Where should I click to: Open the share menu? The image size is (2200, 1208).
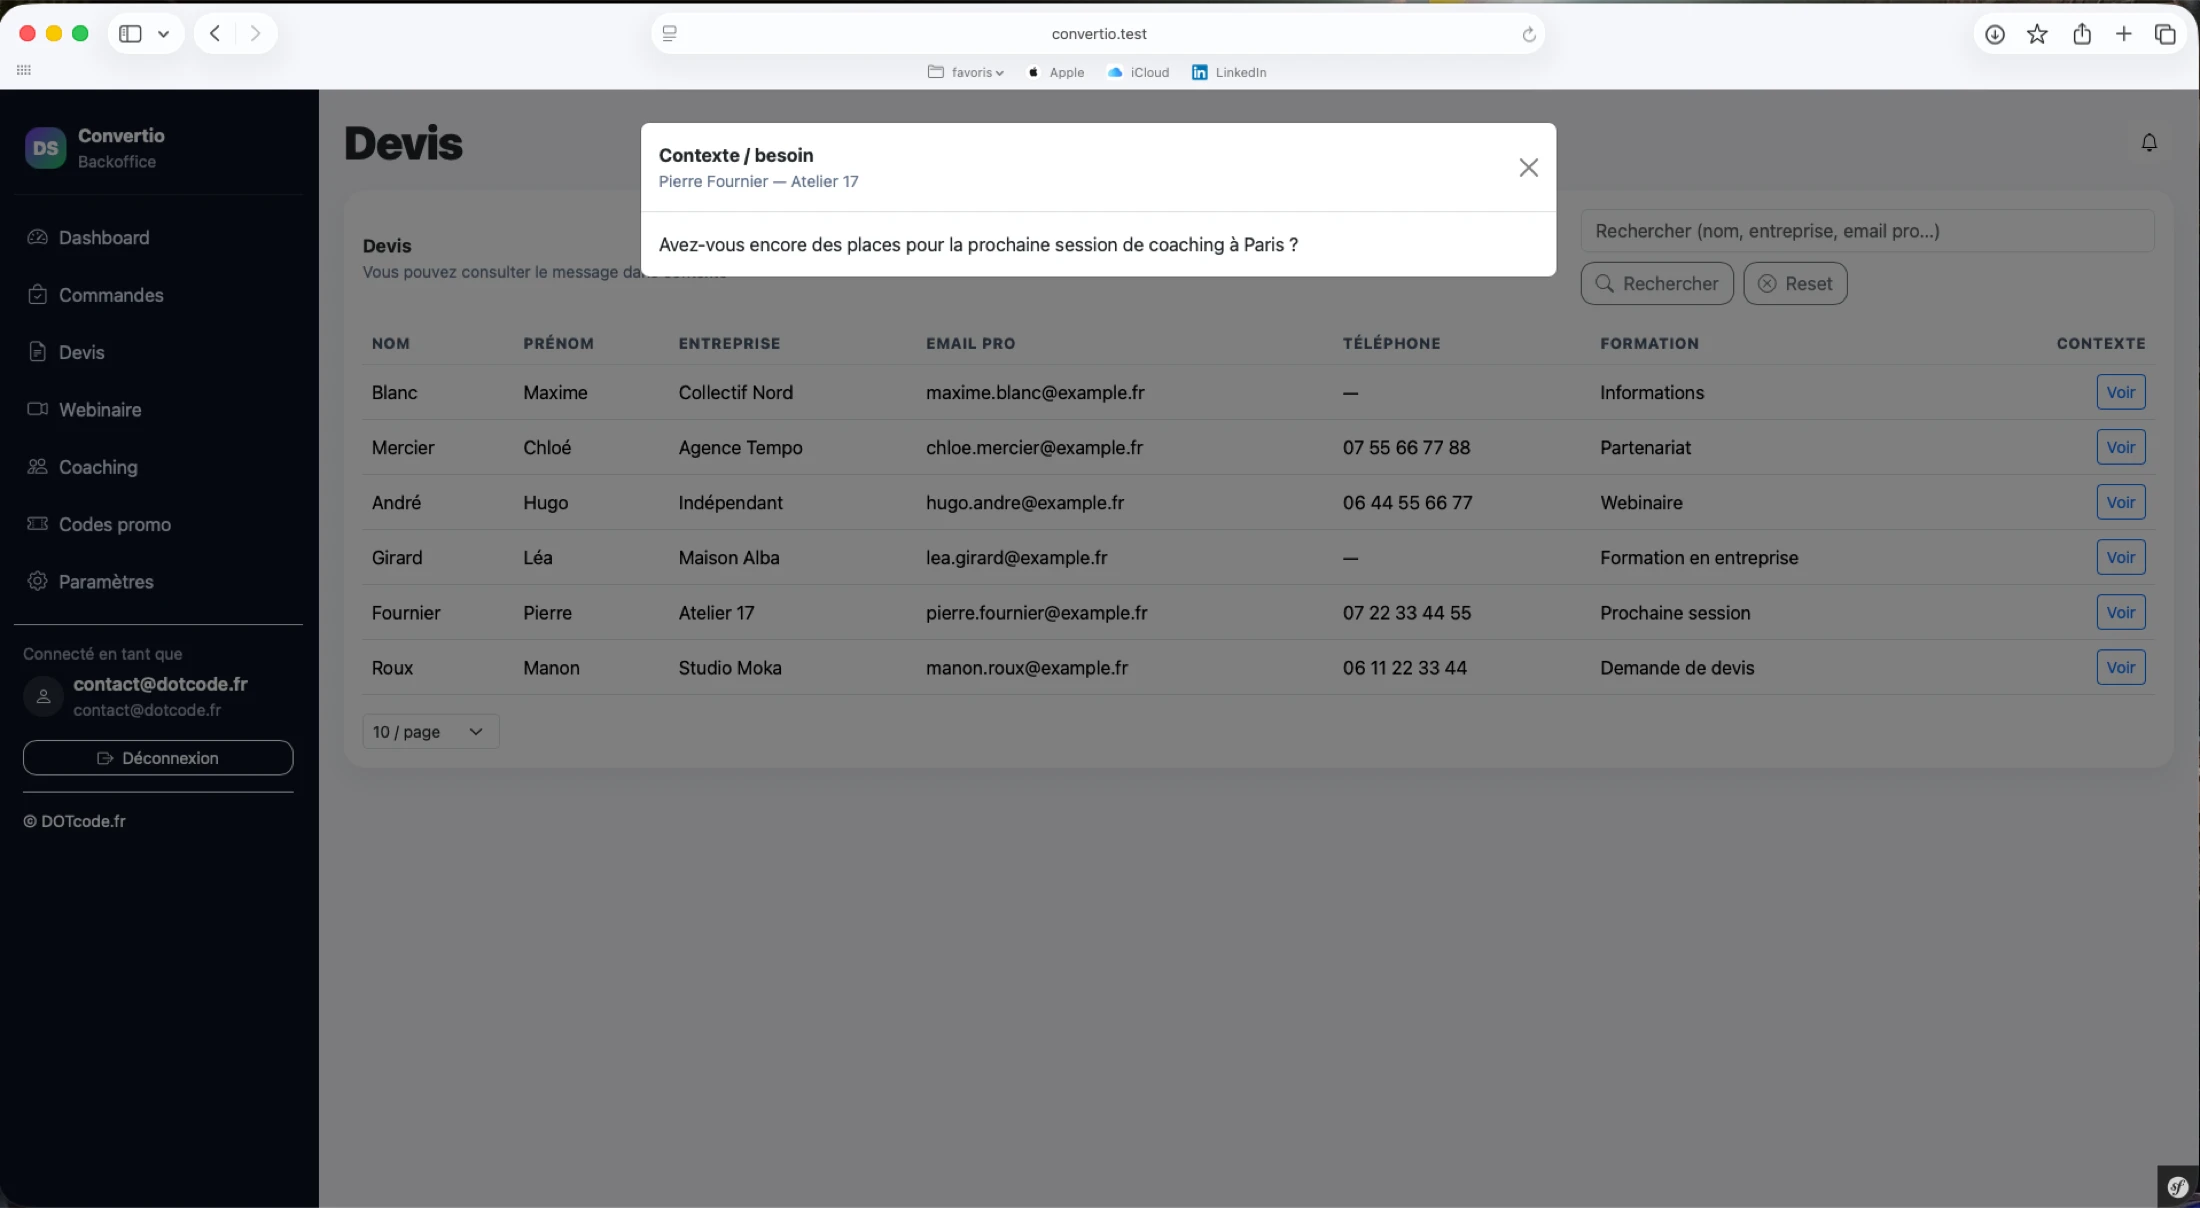[x=2082, y=34]
